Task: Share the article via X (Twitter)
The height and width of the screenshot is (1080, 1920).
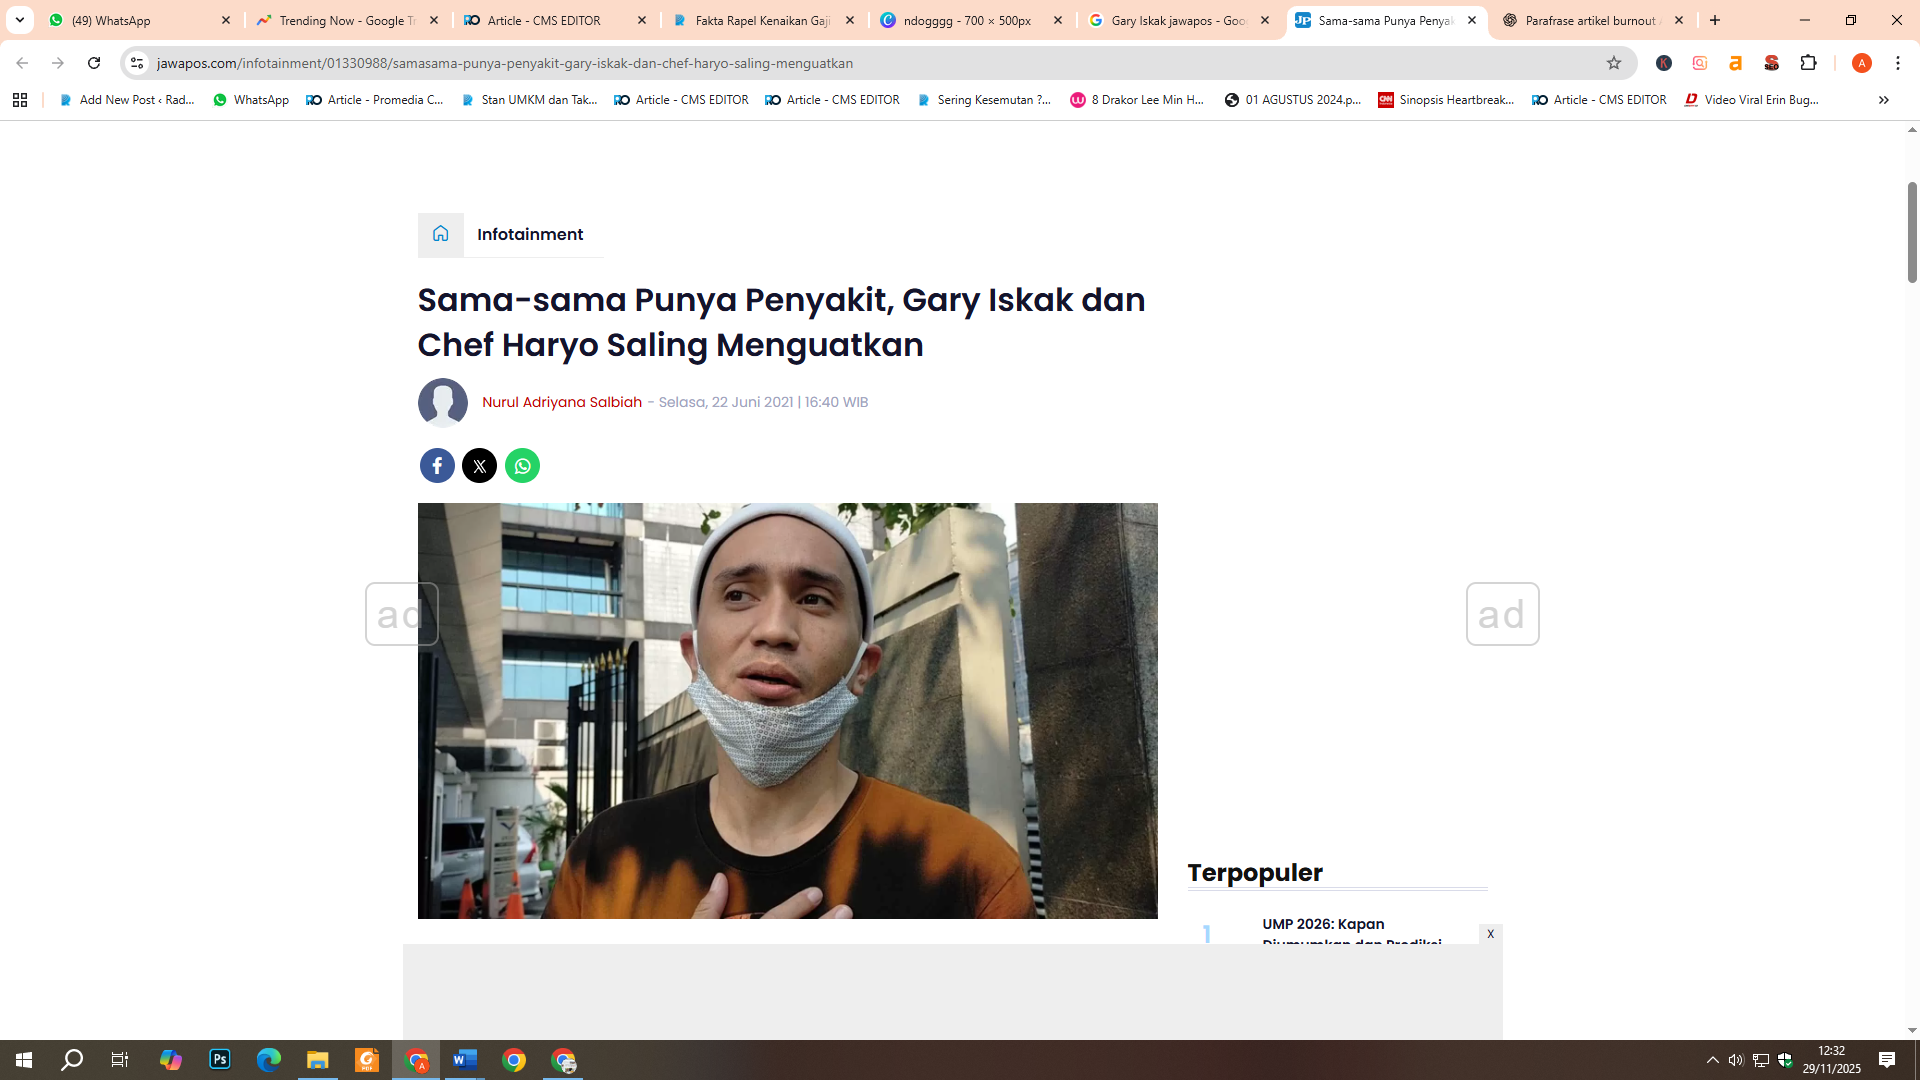Action: point(479,465)
